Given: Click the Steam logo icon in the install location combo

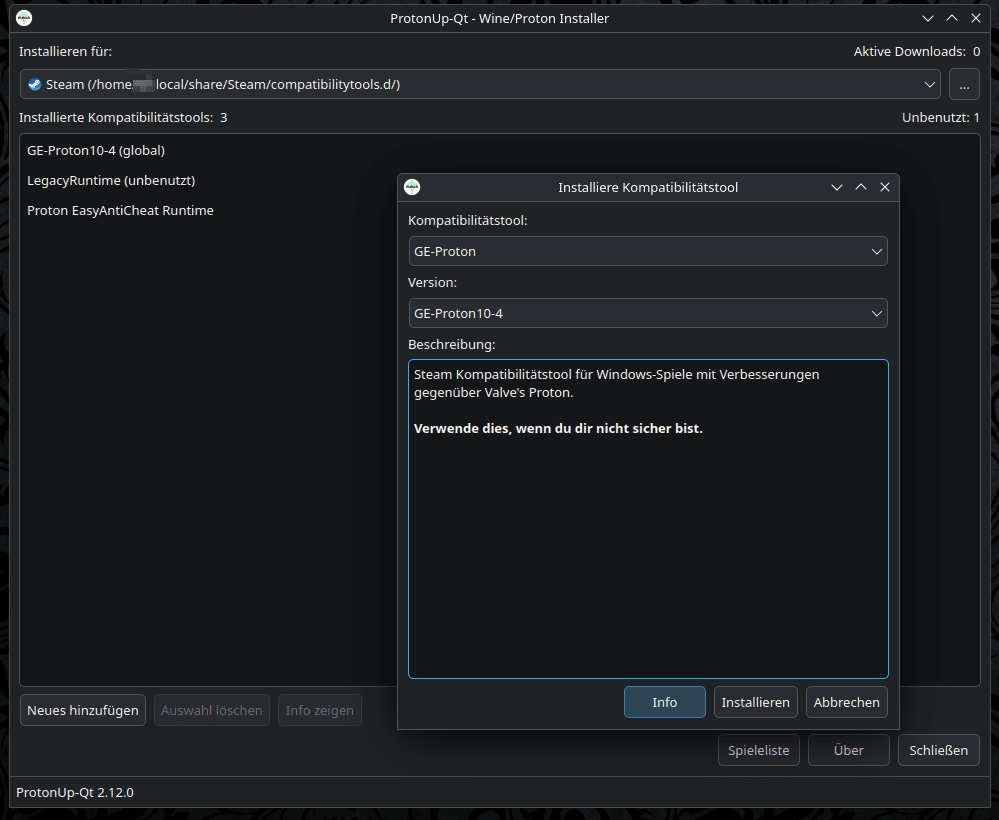Looking at the screenshot, I should [34, 84].
